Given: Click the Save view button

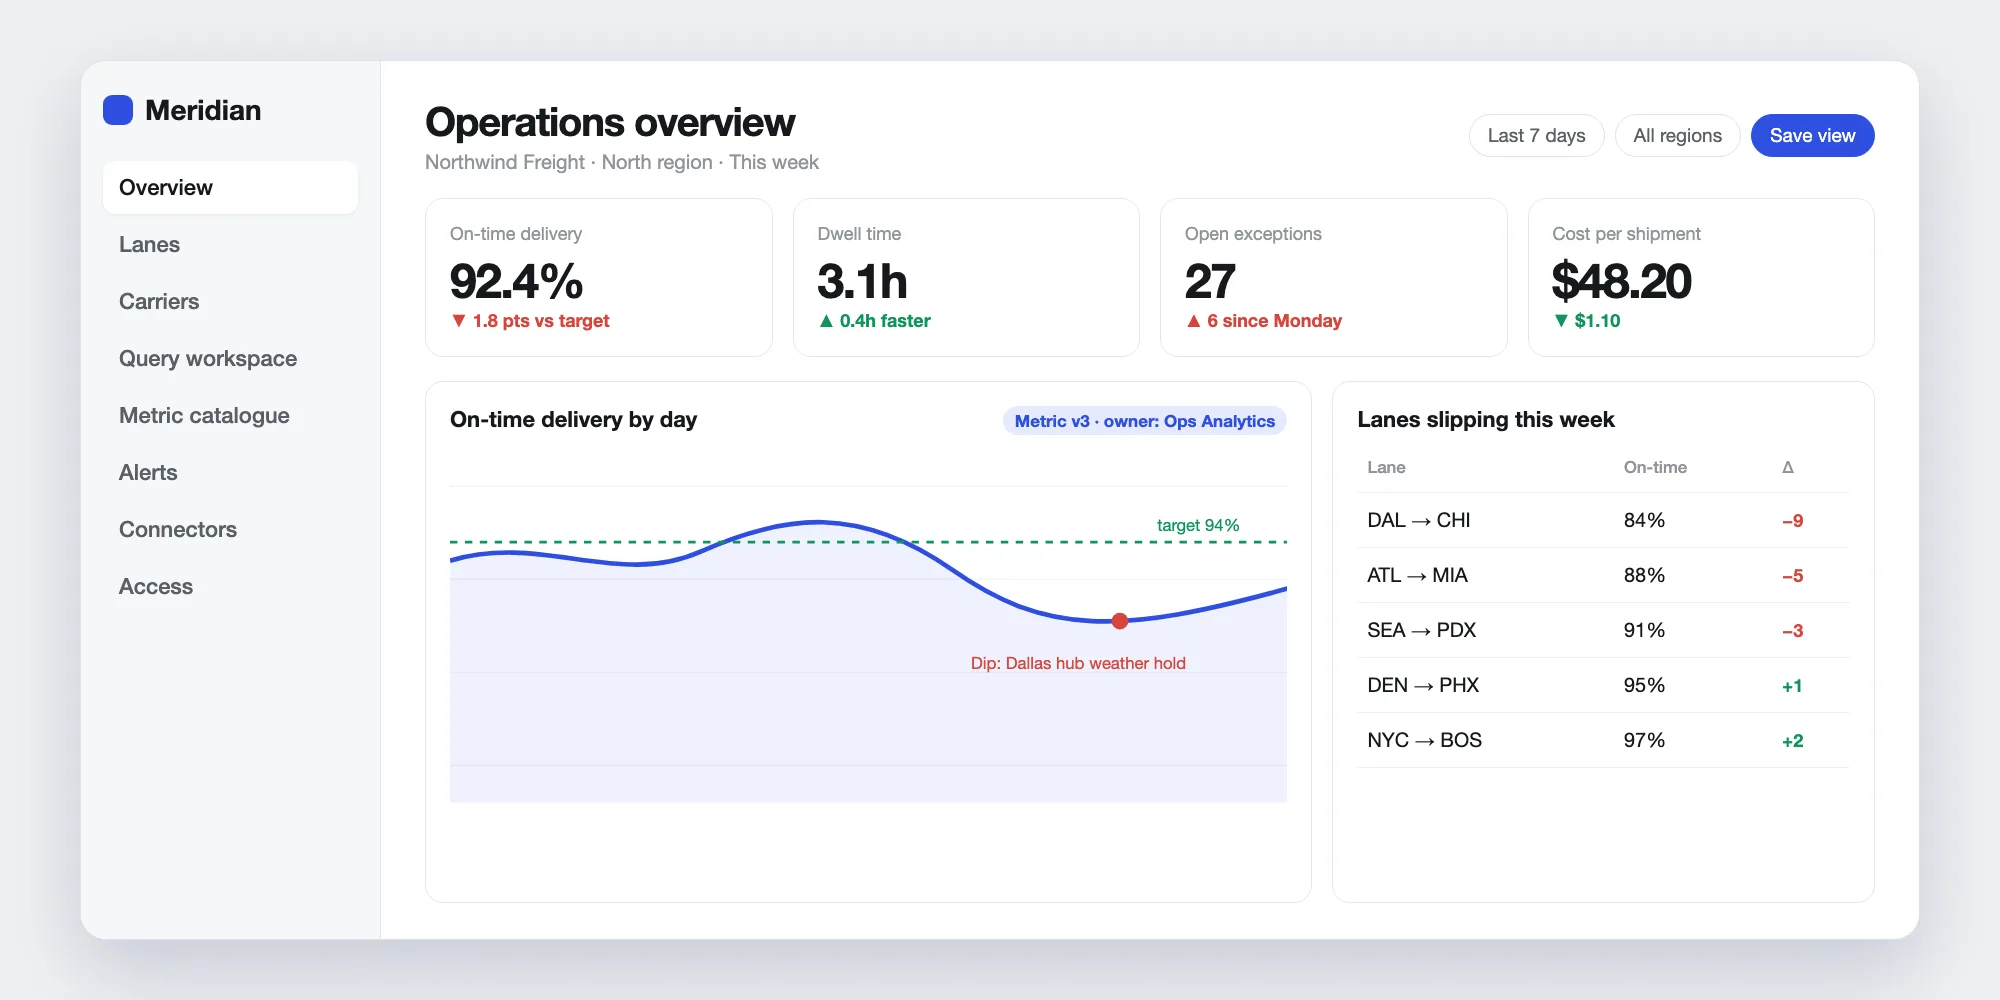Looking at the screenshot, I should point(1812,135).
